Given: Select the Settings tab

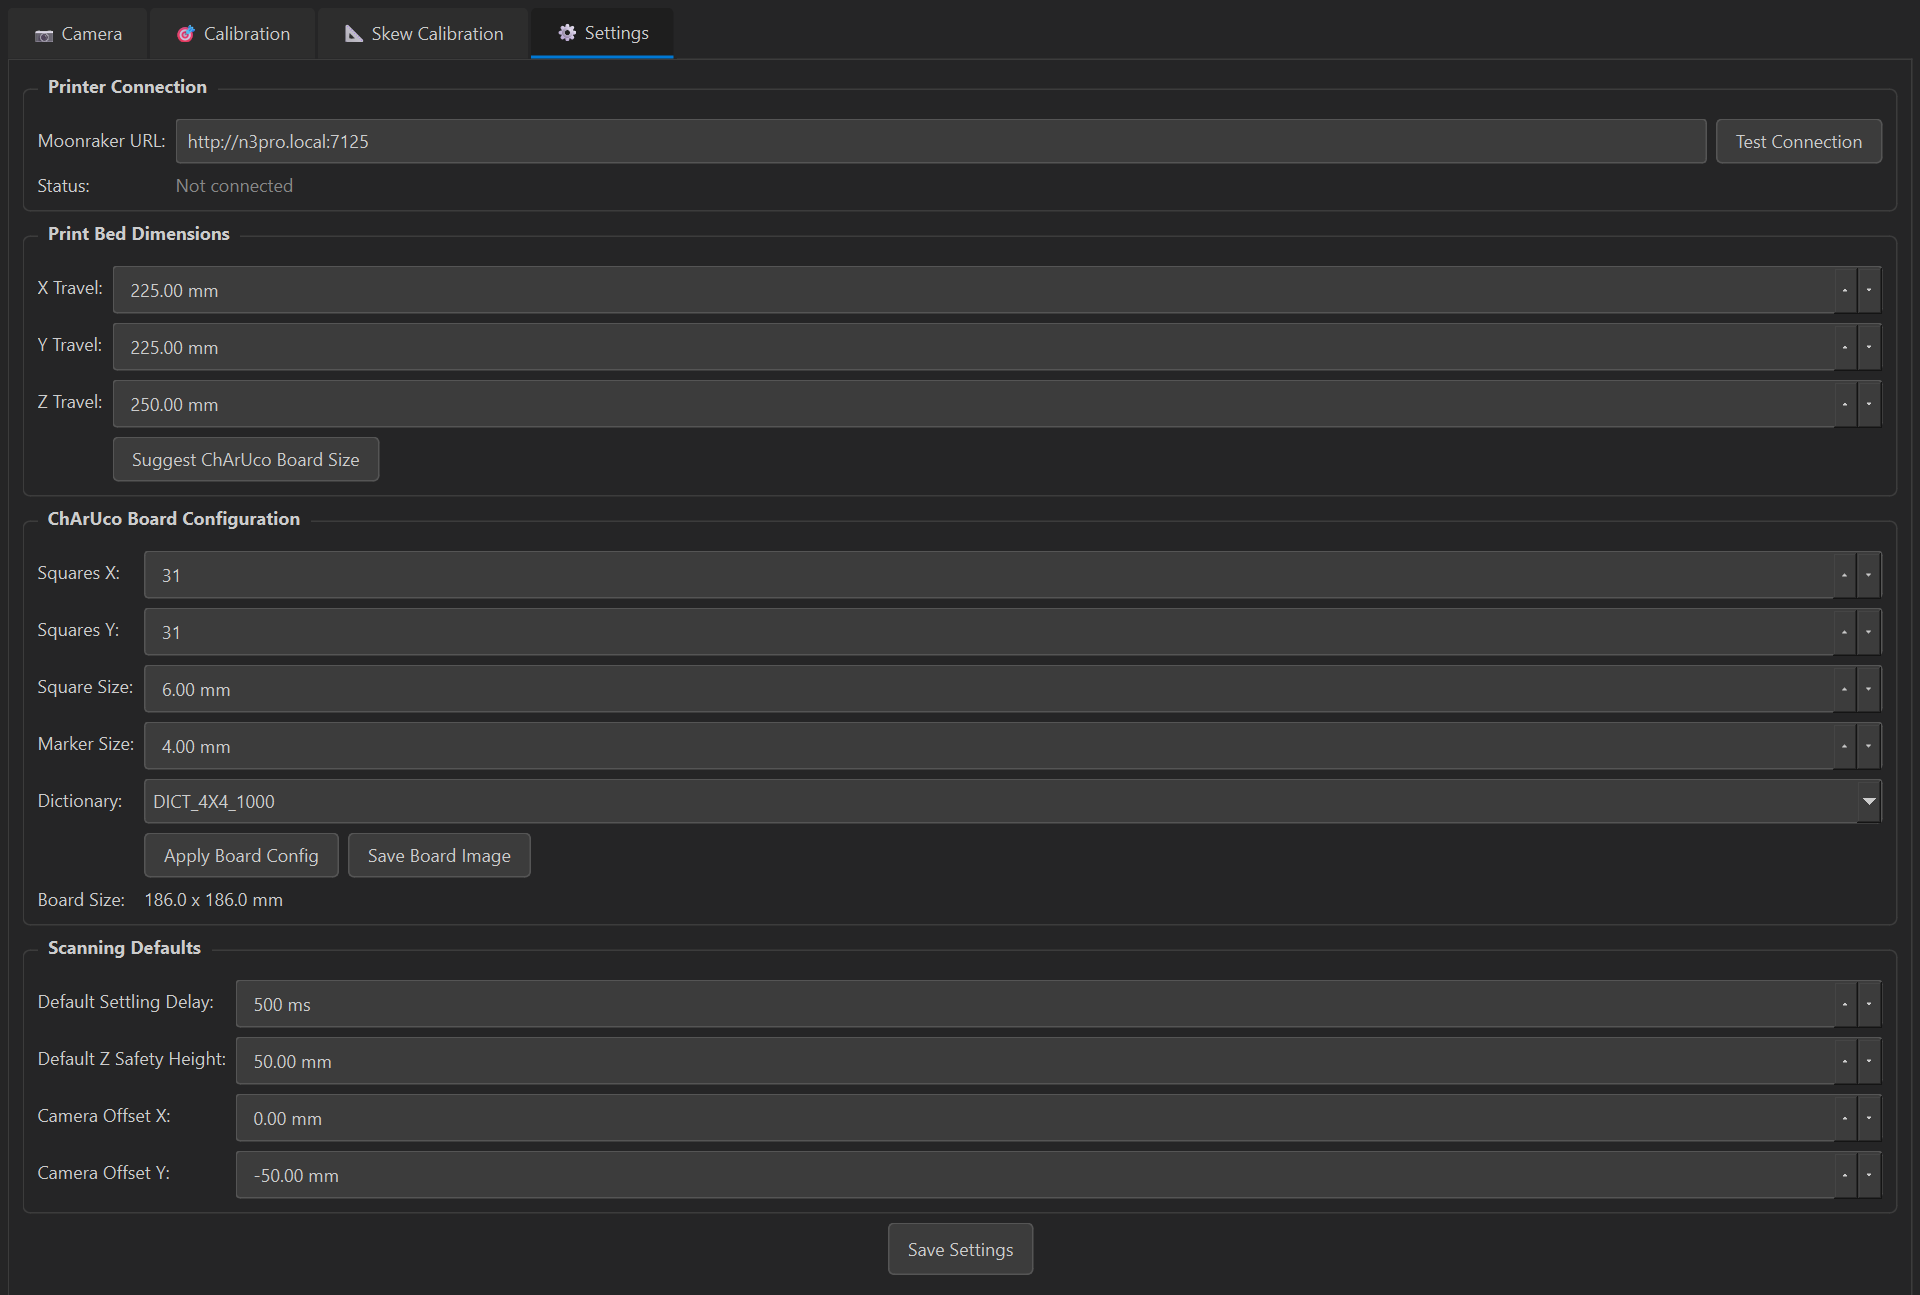Looking at the screenshot, I should point(602,33).
